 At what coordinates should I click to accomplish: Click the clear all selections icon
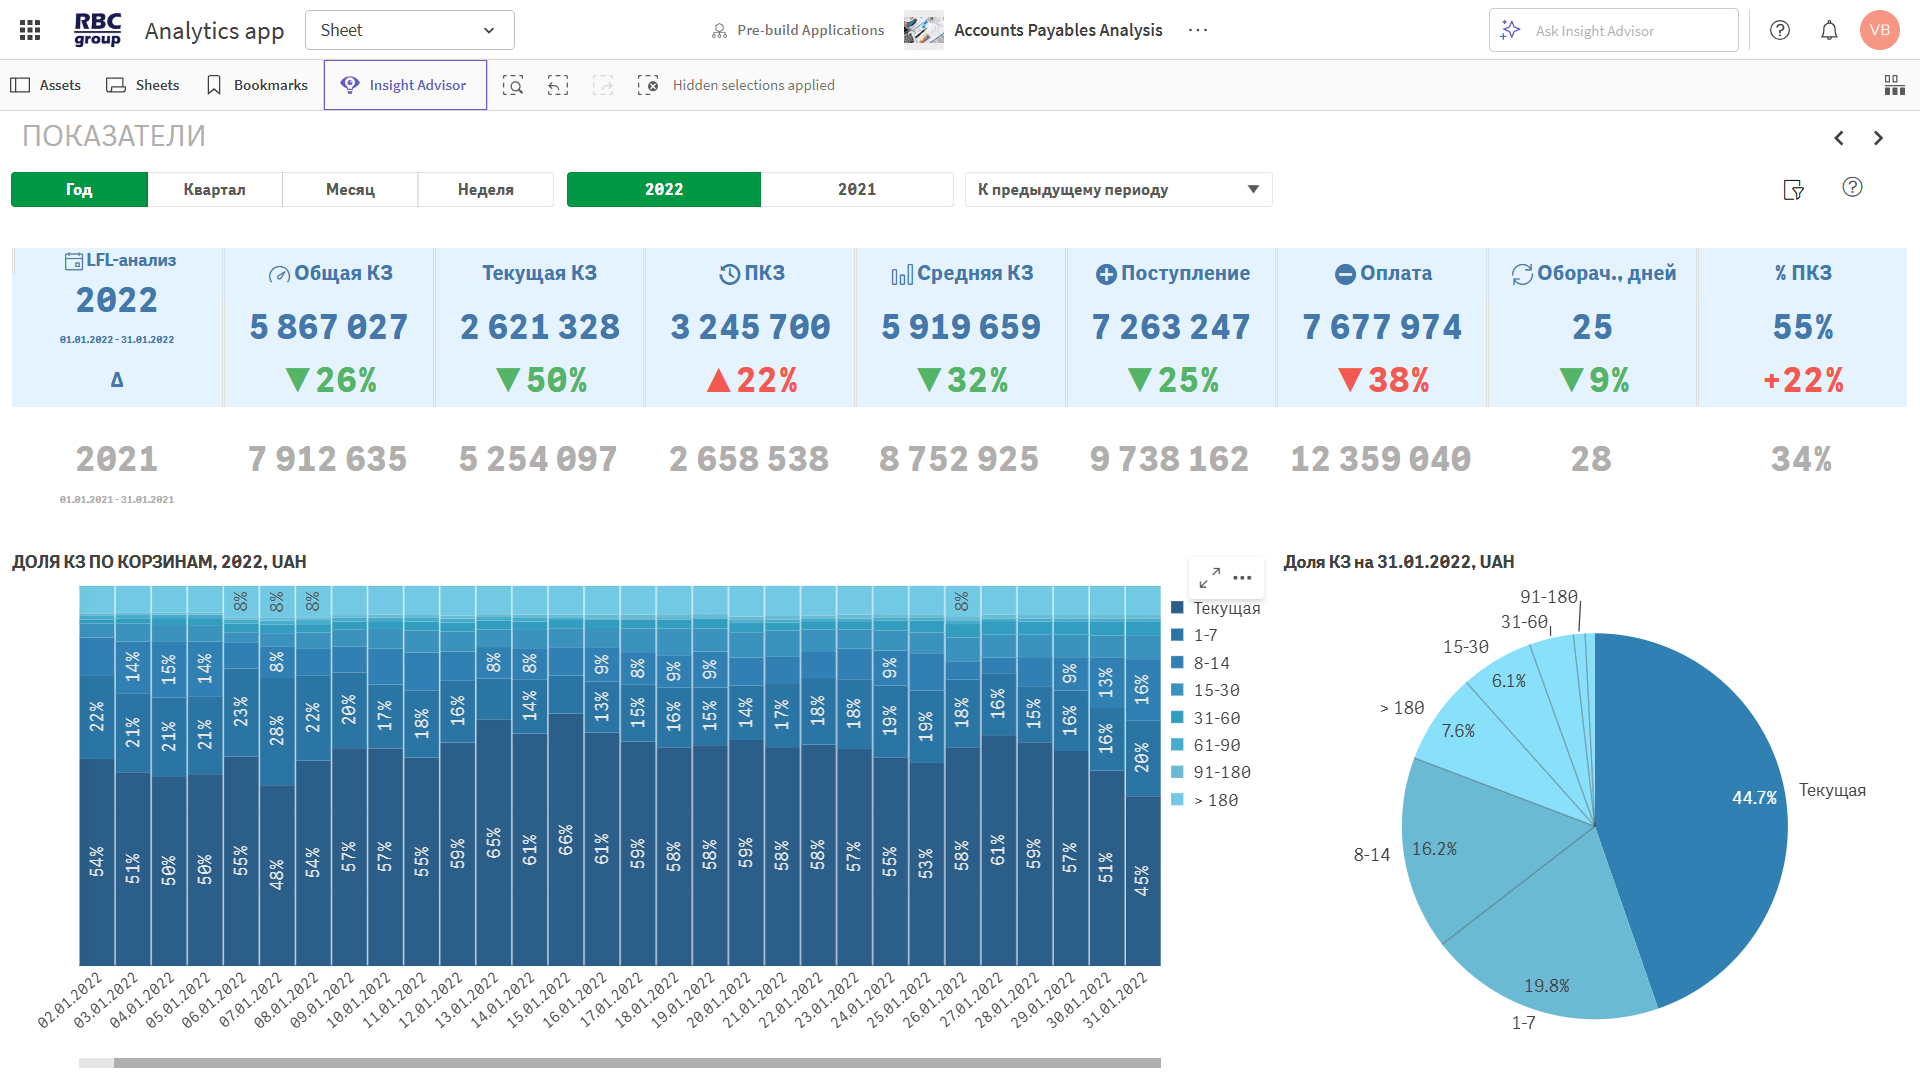(x=648, y=85)
